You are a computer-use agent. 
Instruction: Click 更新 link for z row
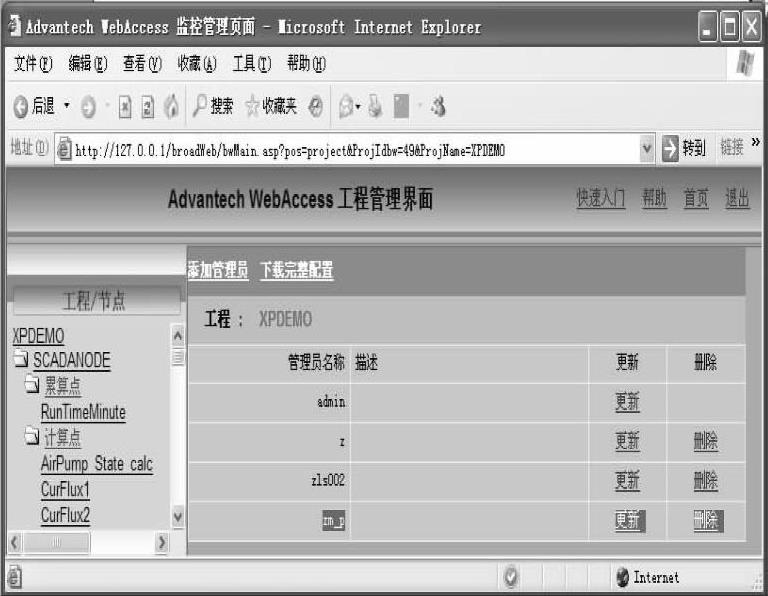(x=627, y=441)
